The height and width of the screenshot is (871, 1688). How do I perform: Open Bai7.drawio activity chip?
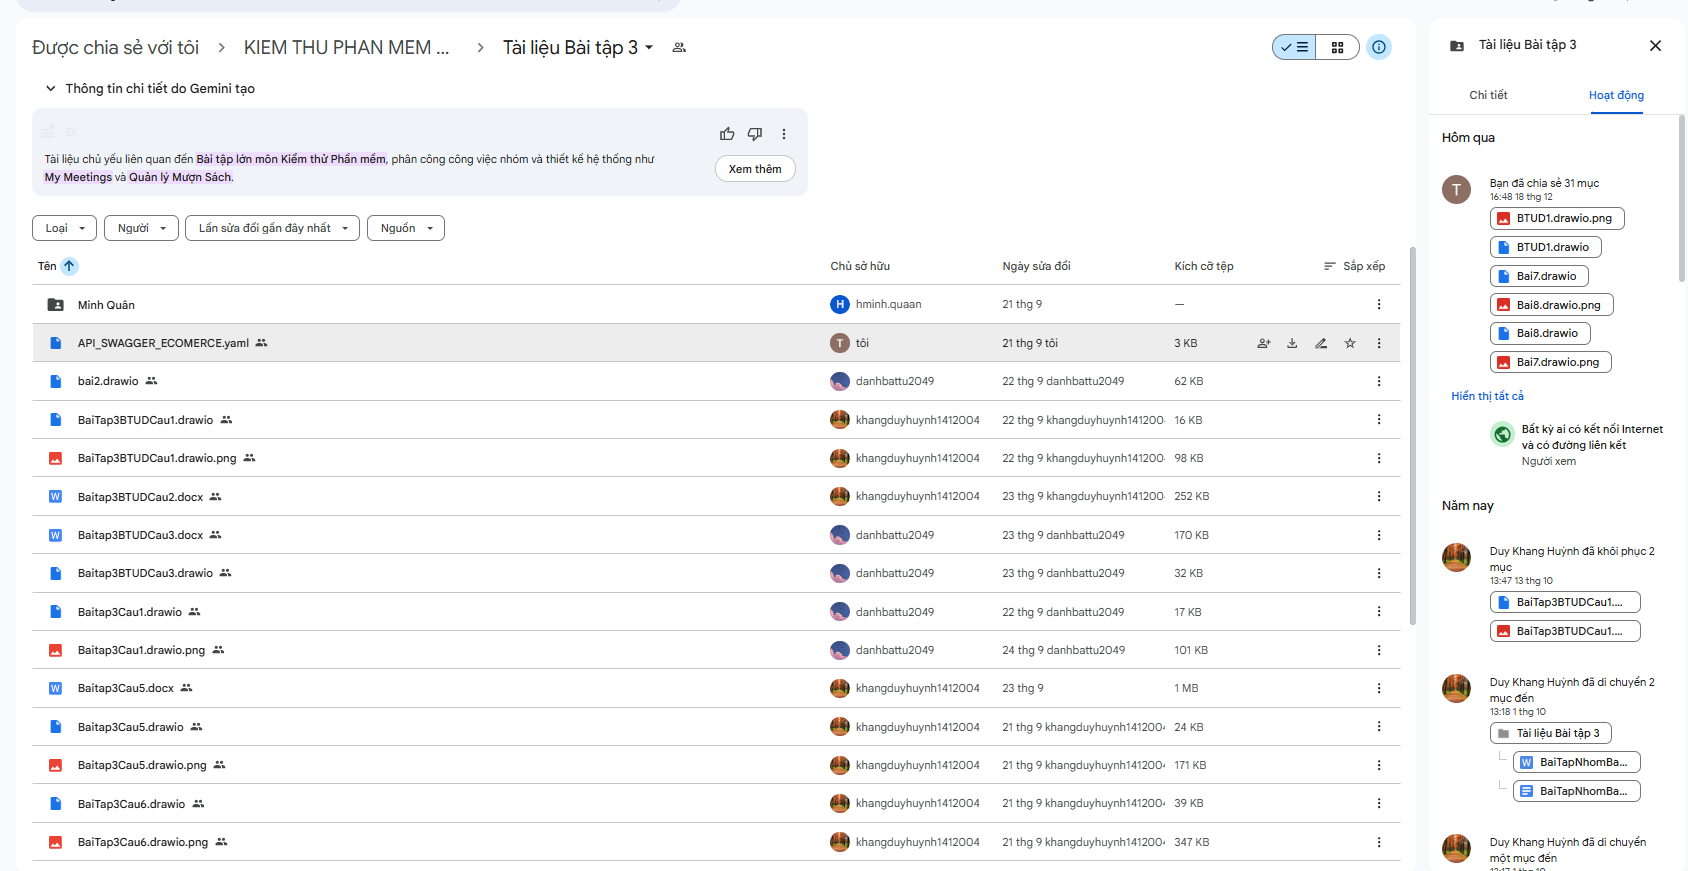tap(1539, 276)
